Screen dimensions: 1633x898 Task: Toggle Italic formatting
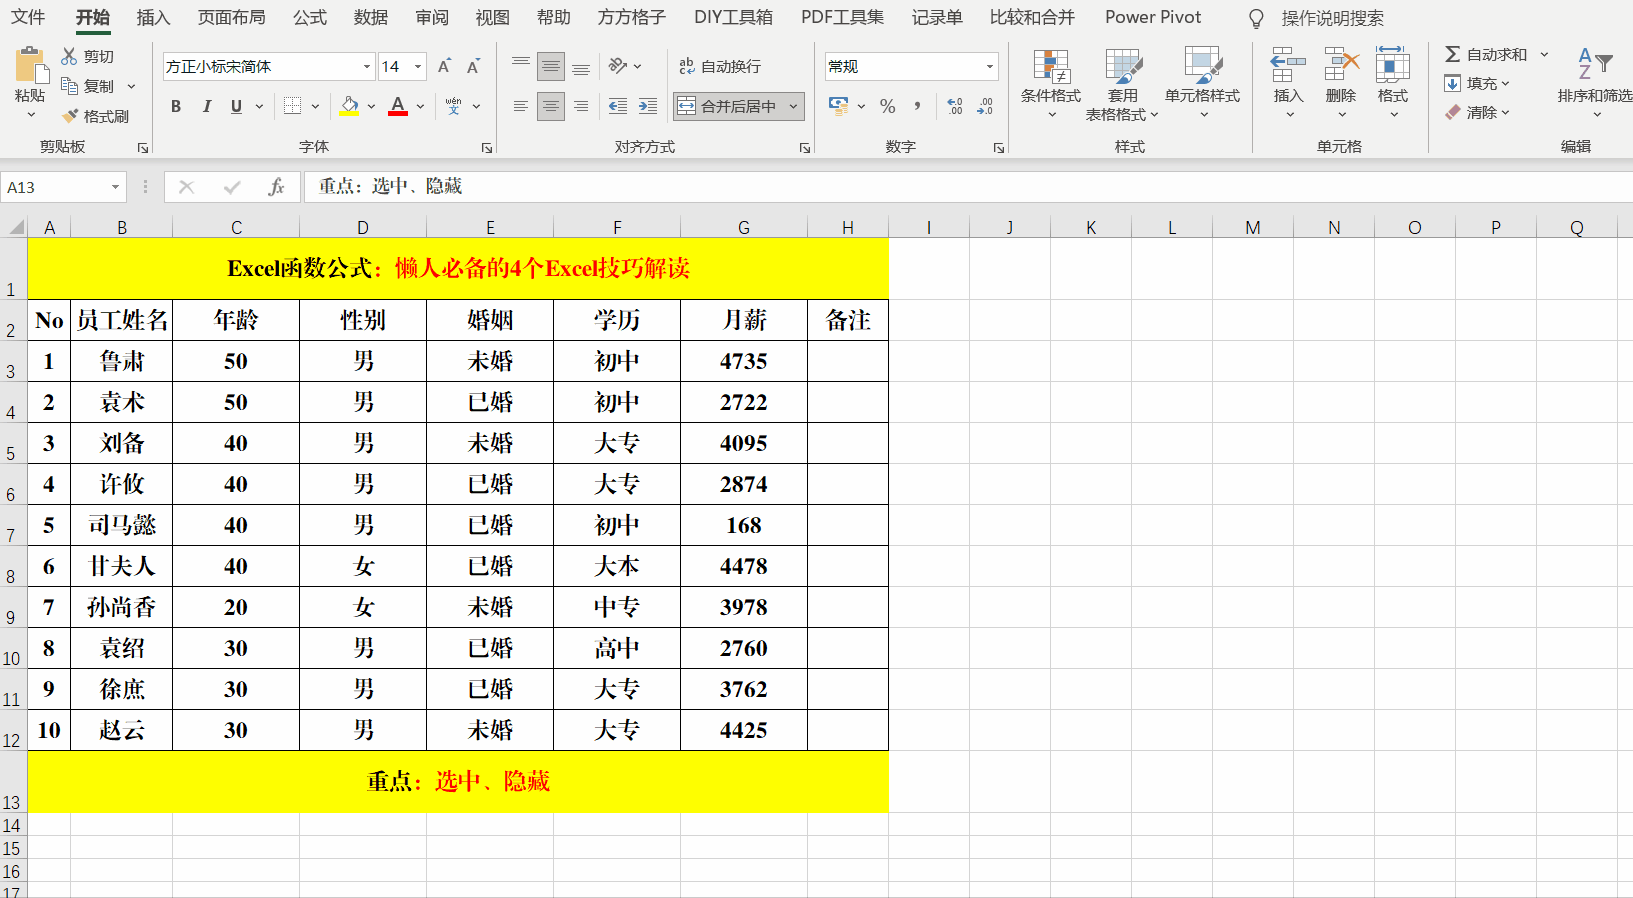(x=206, y=106)
